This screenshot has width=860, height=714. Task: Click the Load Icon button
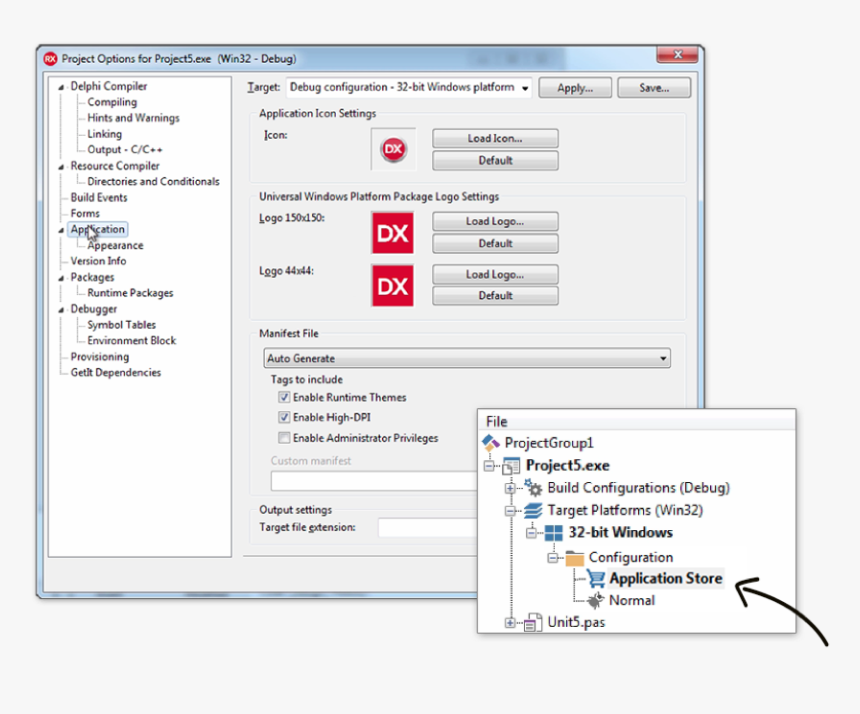[x=494, y=138]
